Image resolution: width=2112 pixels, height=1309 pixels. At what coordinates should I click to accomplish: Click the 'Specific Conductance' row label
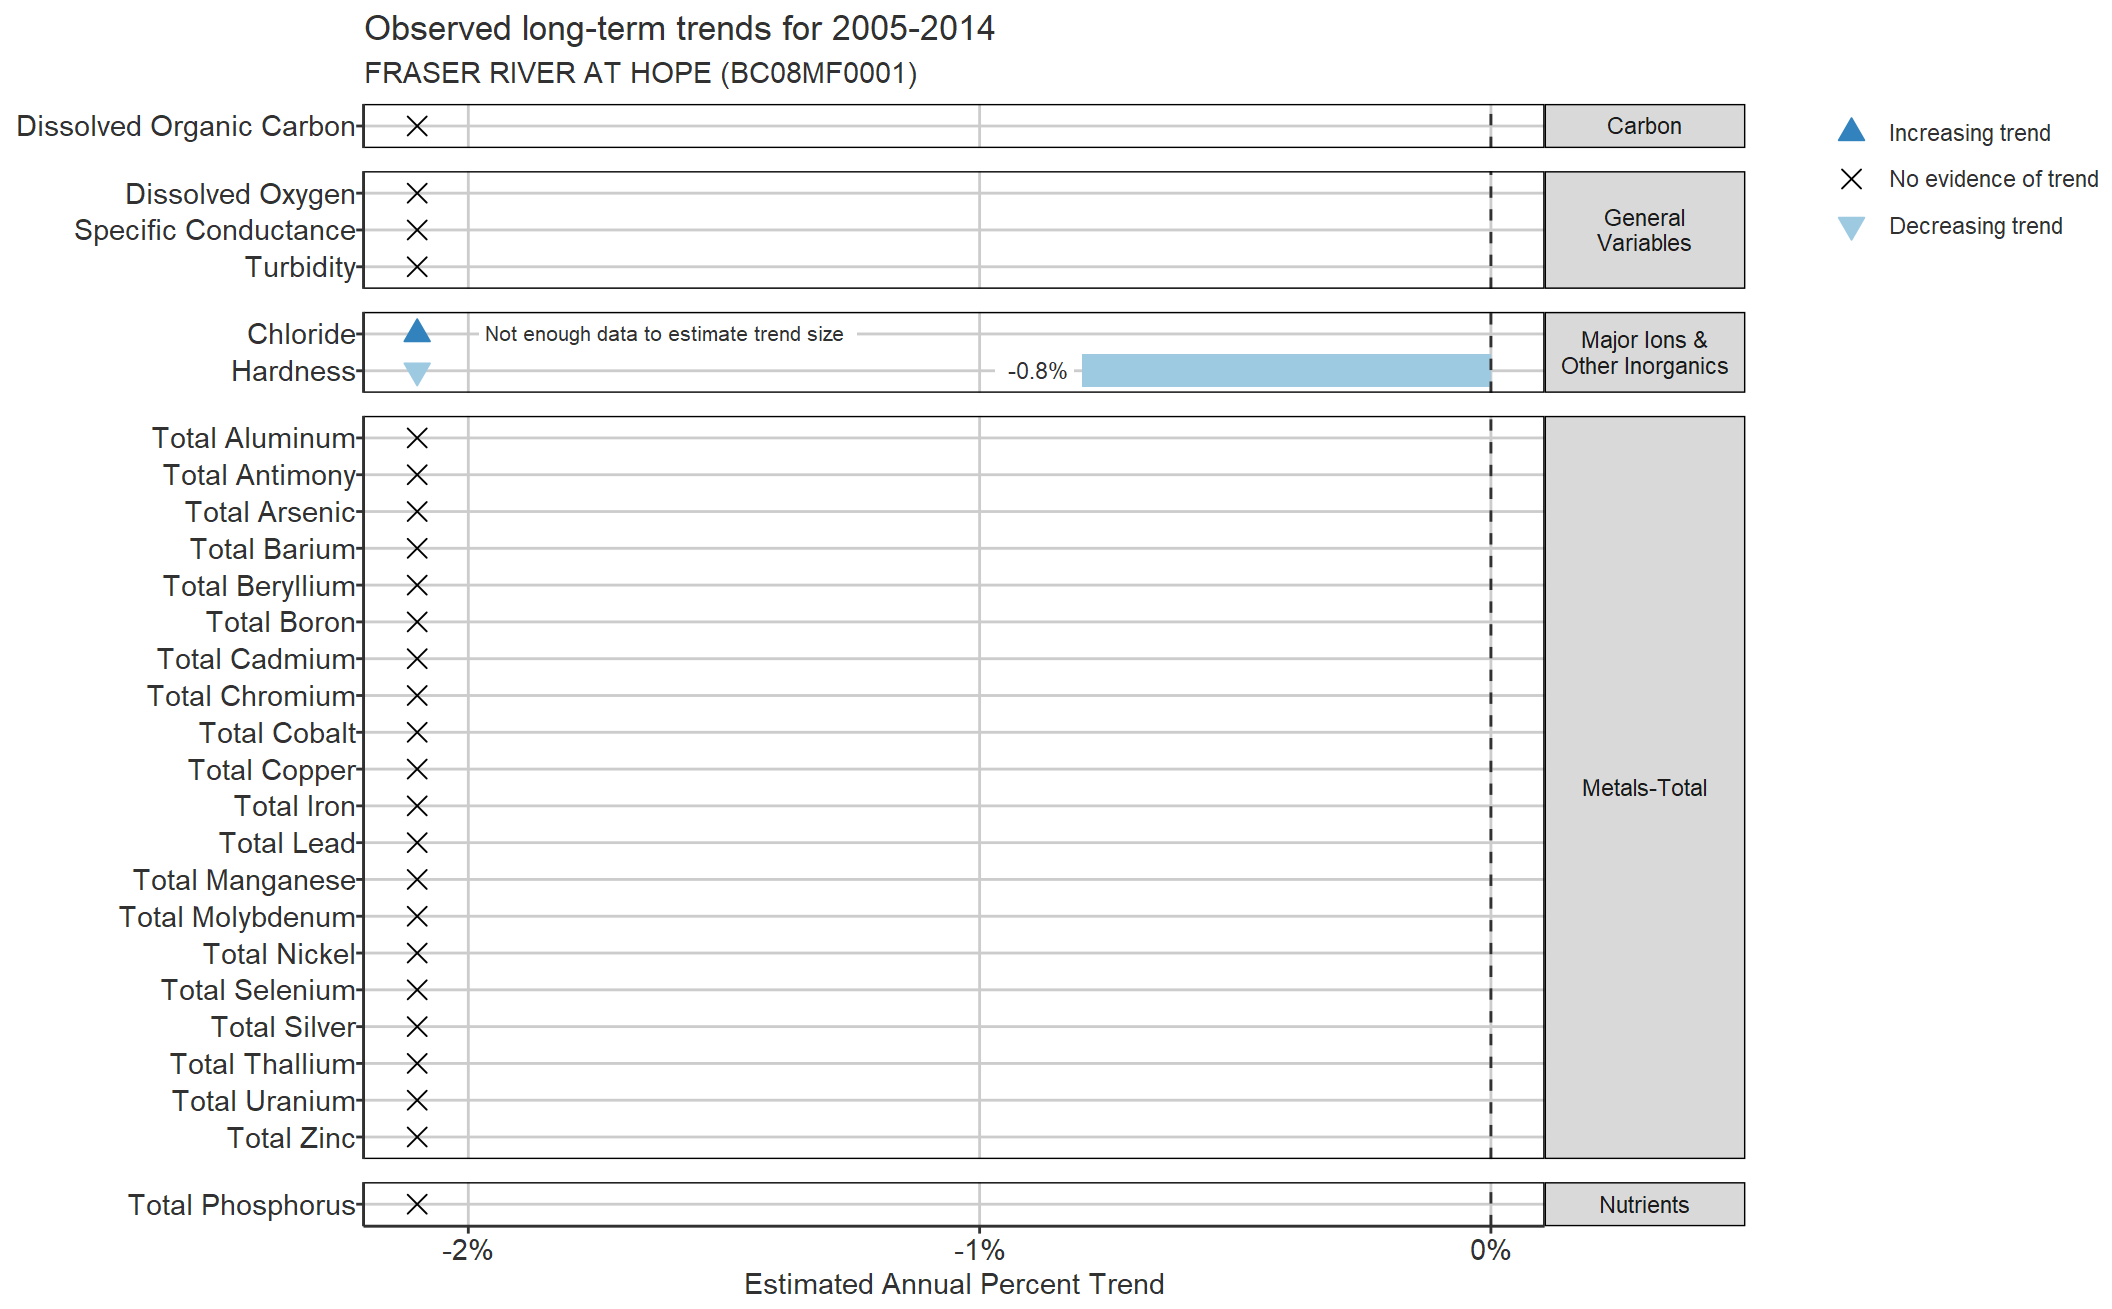[x=215, y=230]
